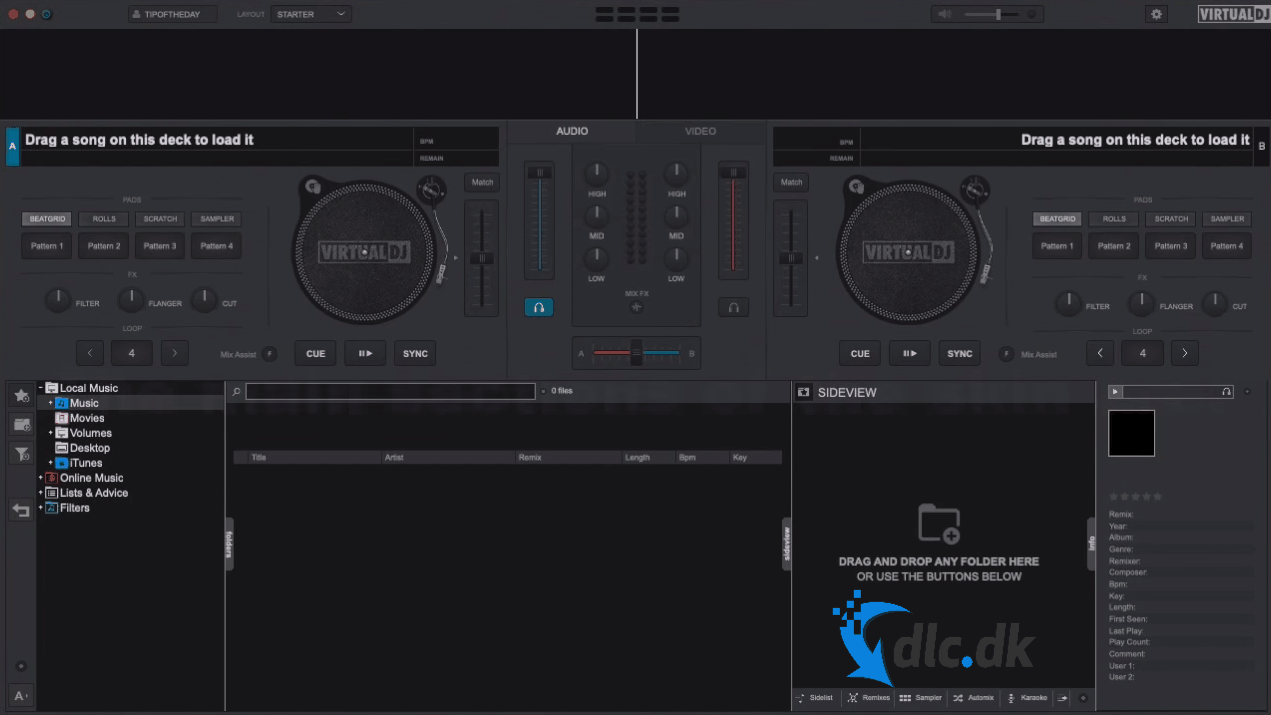Click the CUE button on deck A
The image size is (1271, 715).
click(x=315, y=353)
